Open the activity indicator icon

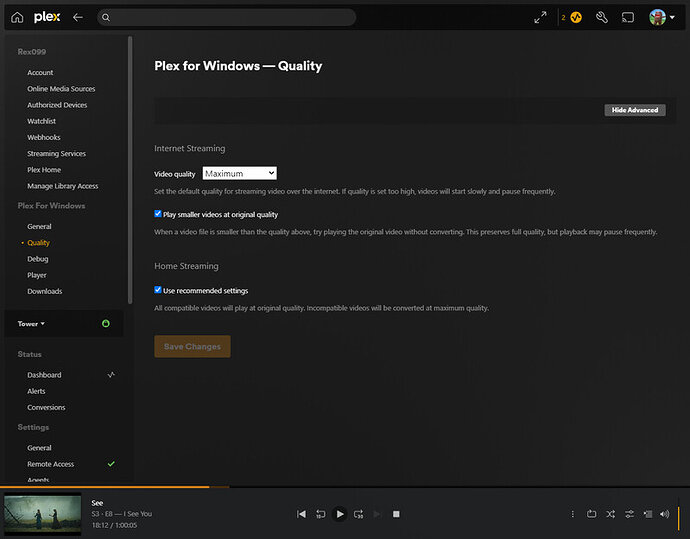(576, 18)
